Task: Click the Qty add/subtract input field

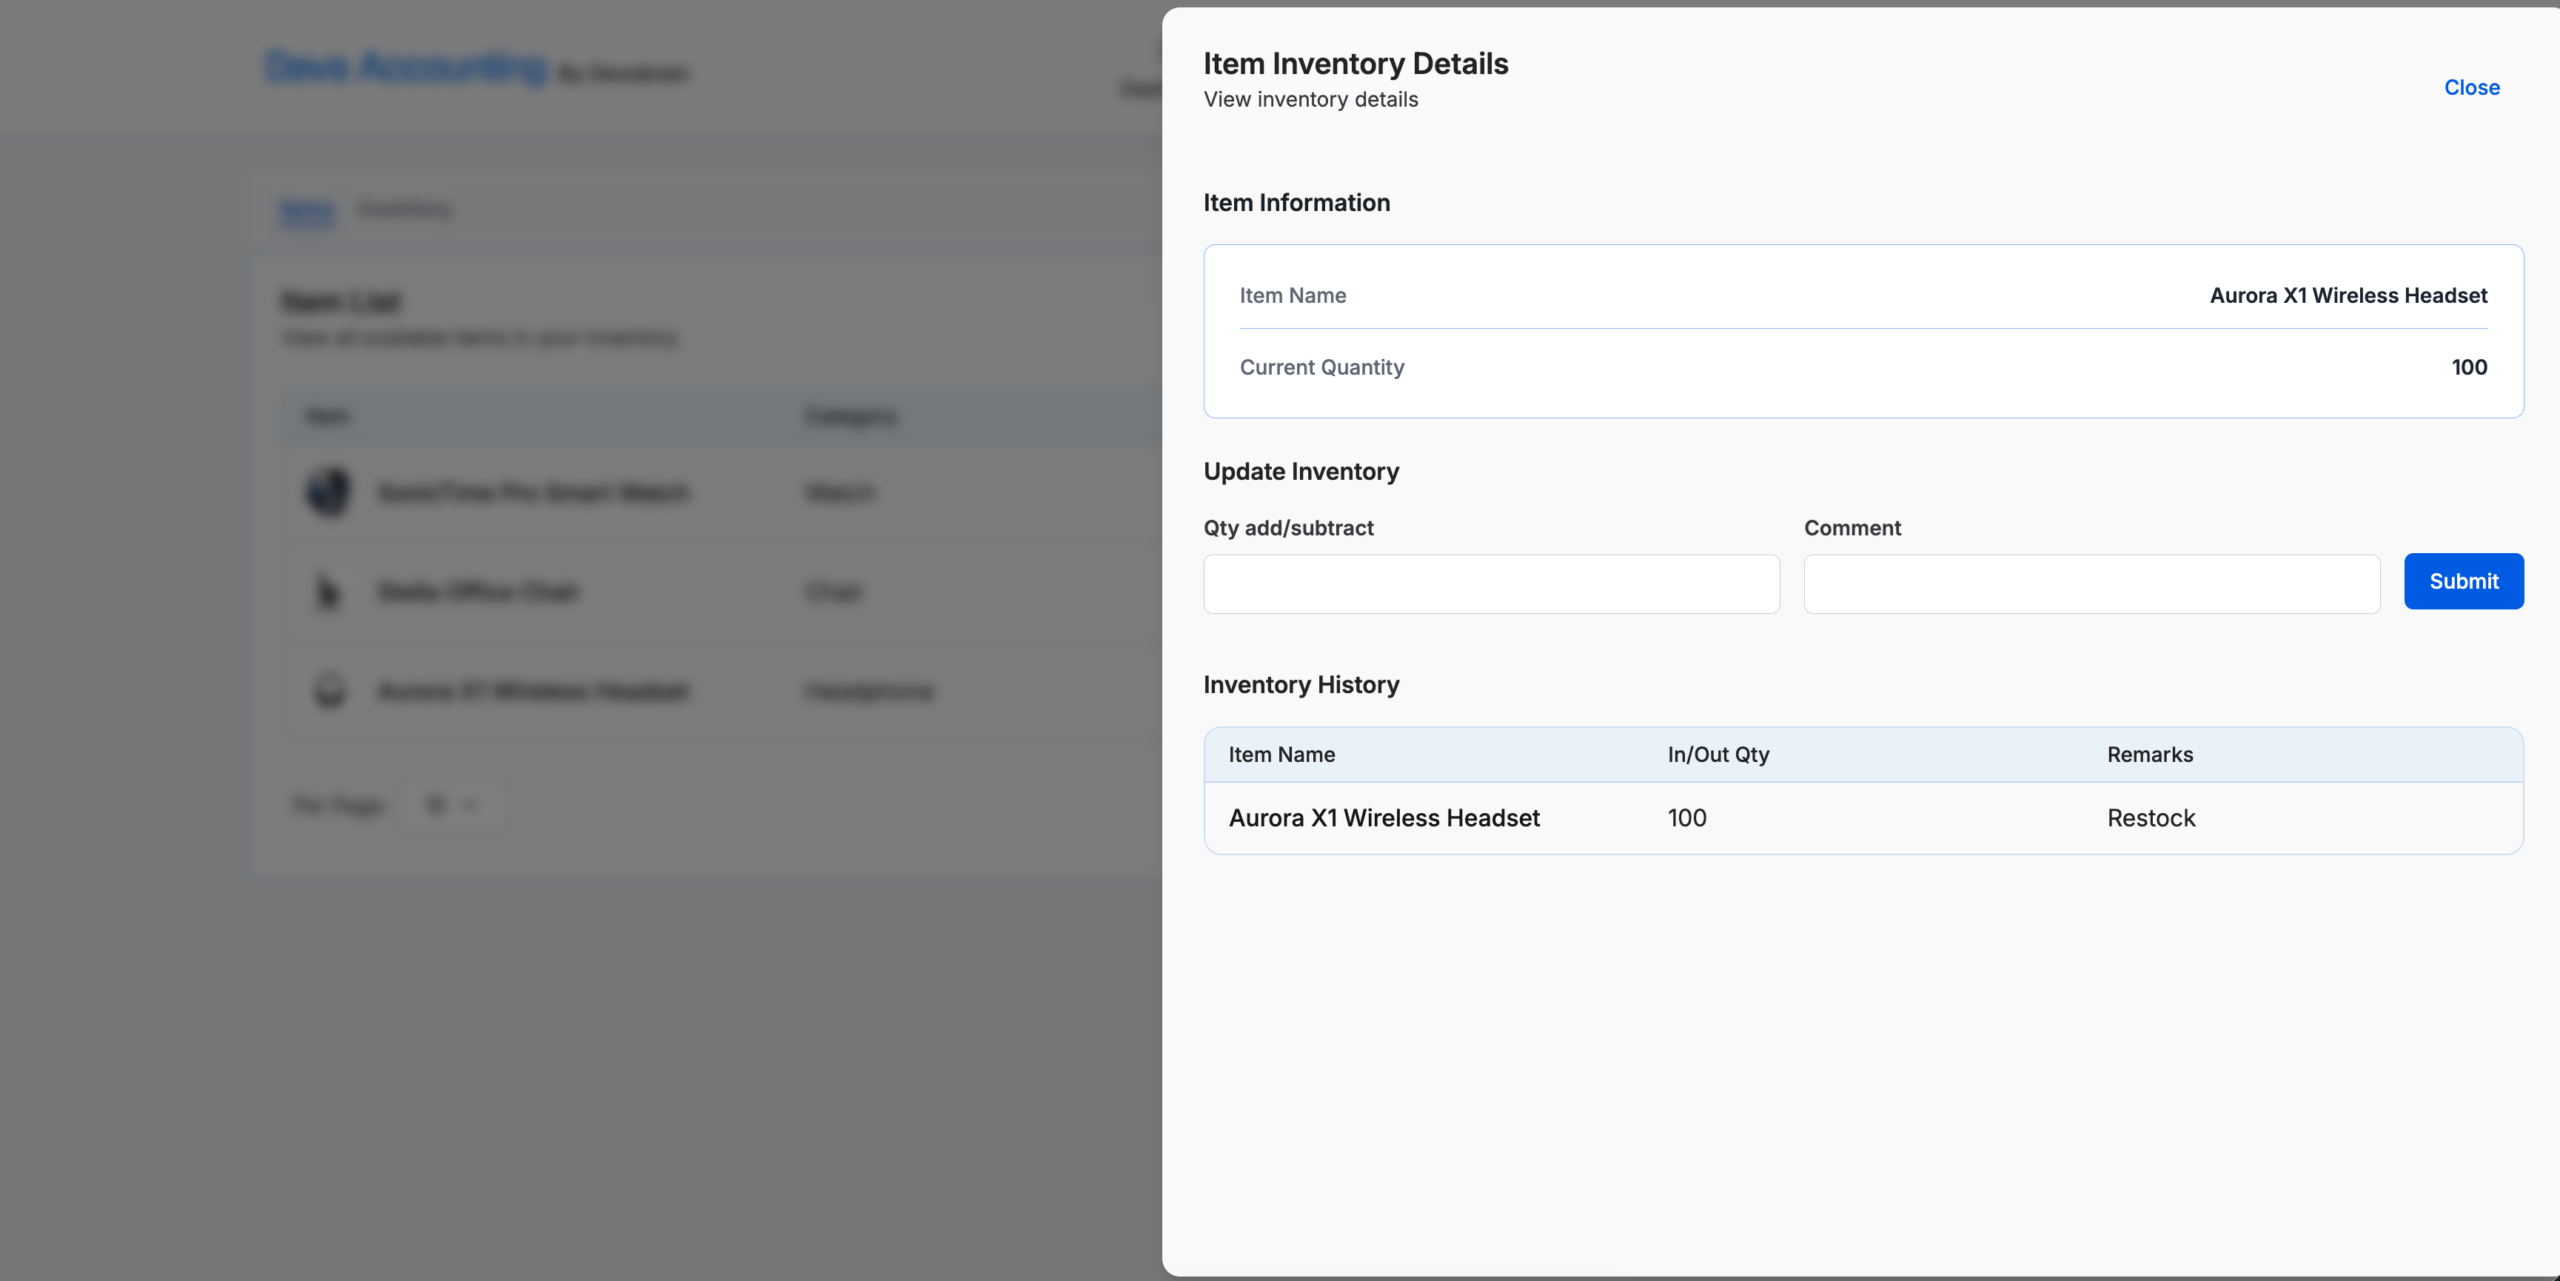Action: 1491,584
